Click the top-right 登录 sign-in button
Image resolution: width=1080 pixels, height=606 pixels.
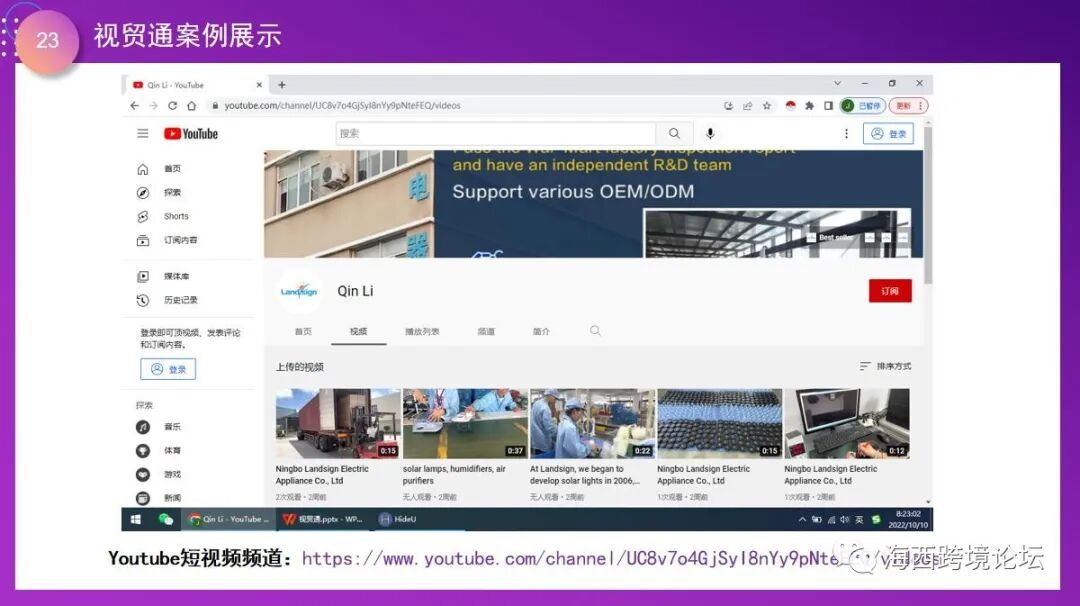tap(889, 134)
